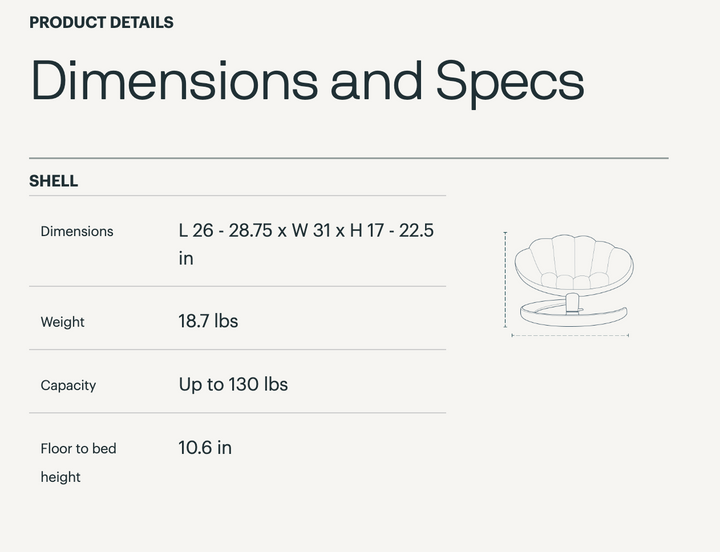Viewport: 720px width, 552px height.
Task: Click the 10.6 in height value
Action: 205,448
